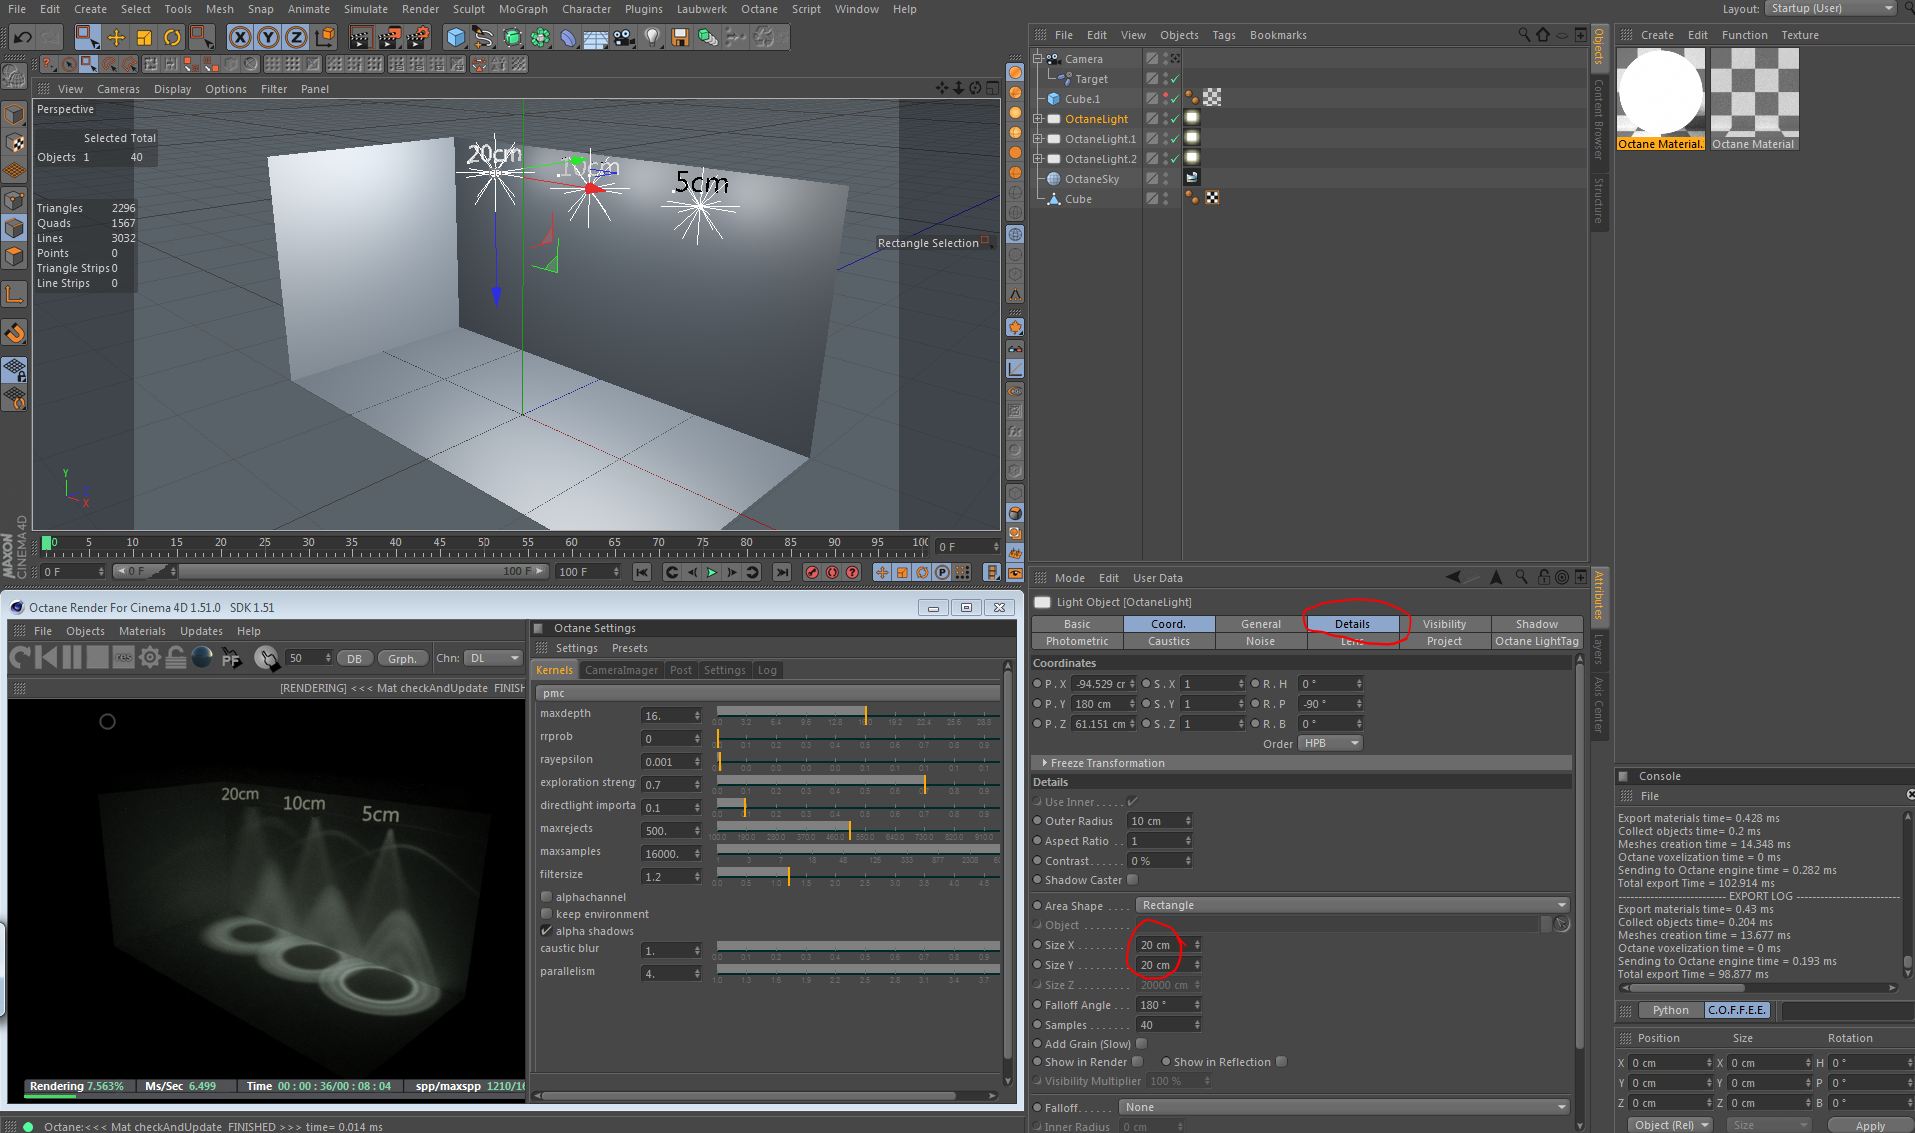The width and height of the screenshot is (1915, 1133).
Task: Adjust the maxdepth slider
Action: 858,716
